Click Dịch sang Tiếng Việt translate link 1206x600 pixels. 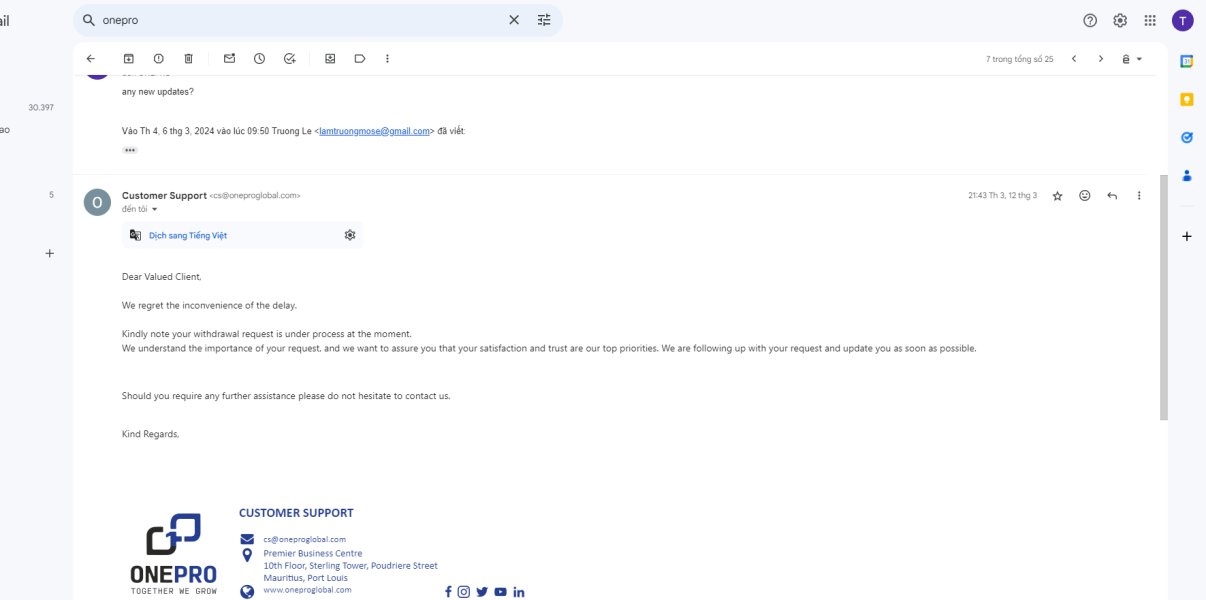pyautogui.click(x=188, y=235)
